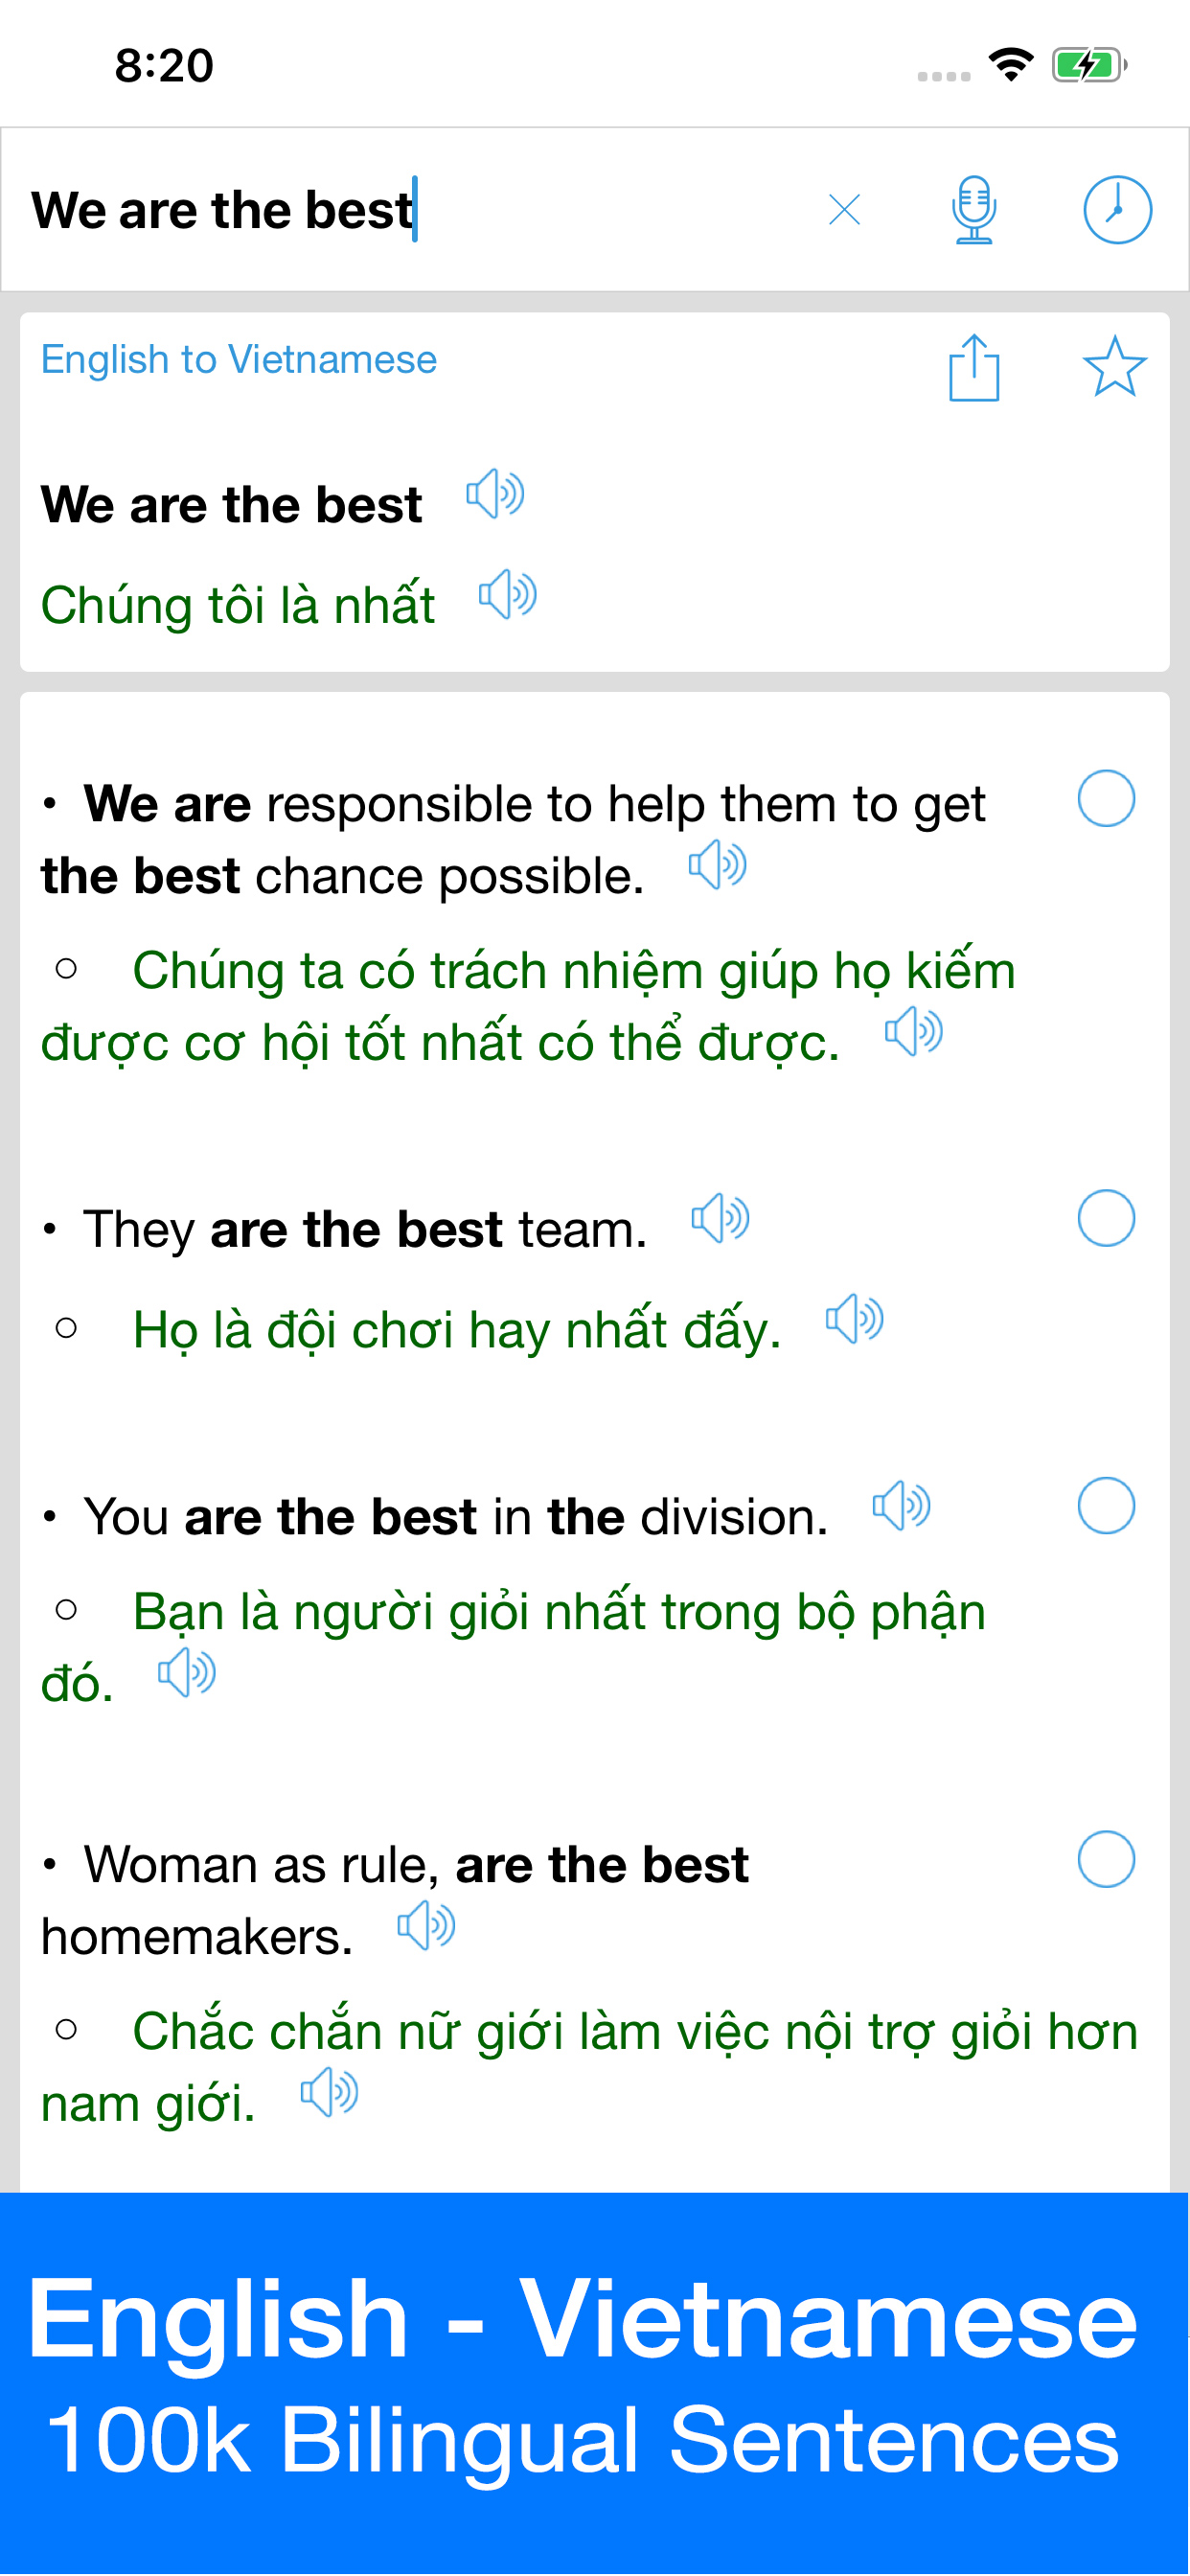Clear the search field with X icon
The height and width of the screenshot is (2576, 1190).
(x=843, y=209)
